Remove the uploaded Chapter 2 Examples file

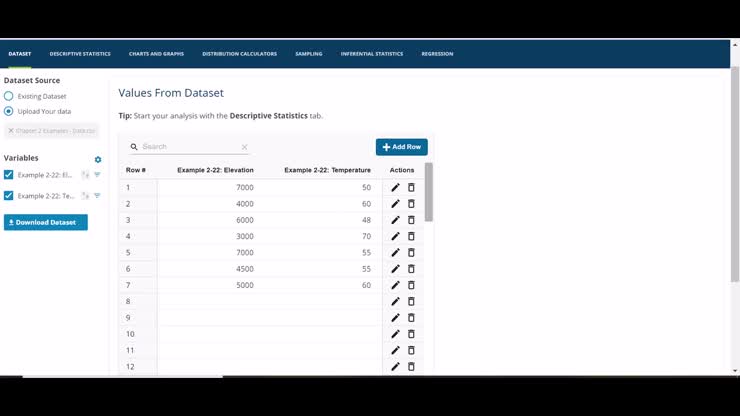[11, 130]
